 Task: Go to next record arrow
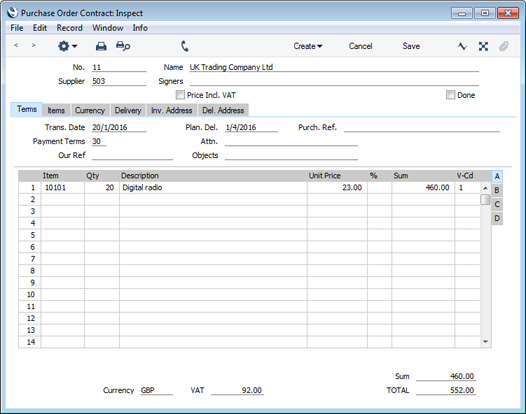pos(33,45)
